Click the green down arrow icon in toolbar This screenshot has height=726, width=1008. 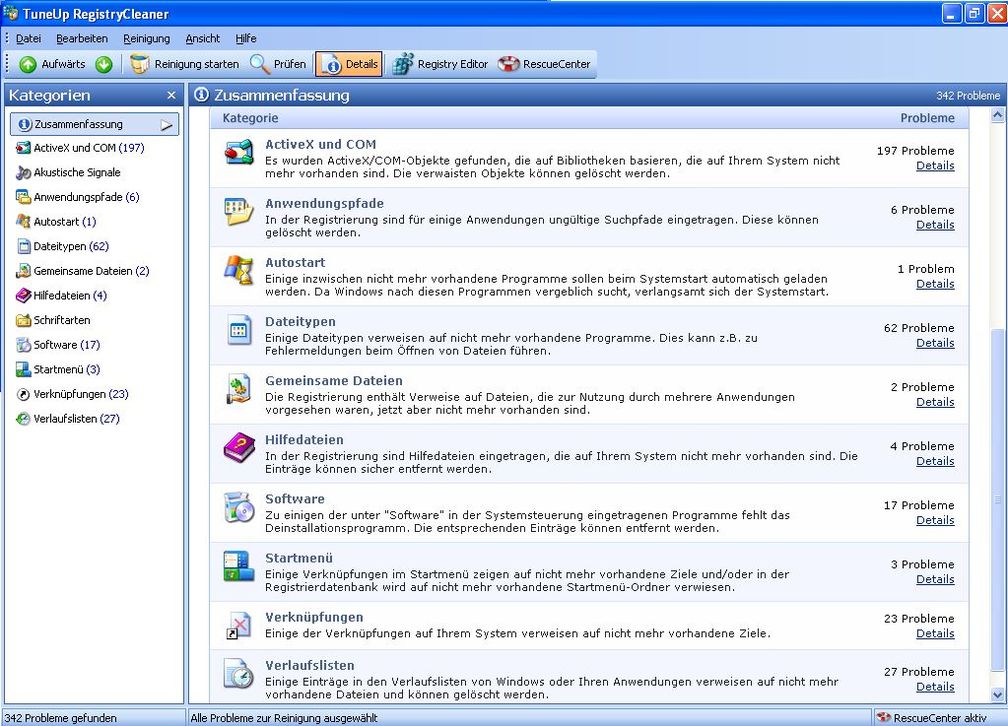tap(104, 64)
